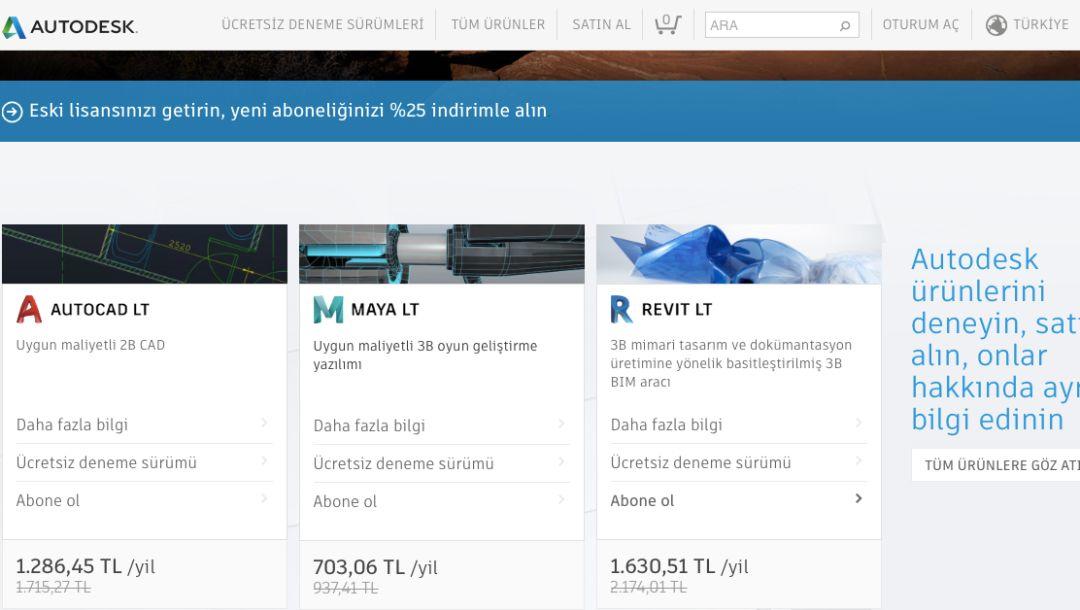The height and width of the screenshot is (610, 1080).
Task: Select the Türkiye region menu
Action: 1041,25
